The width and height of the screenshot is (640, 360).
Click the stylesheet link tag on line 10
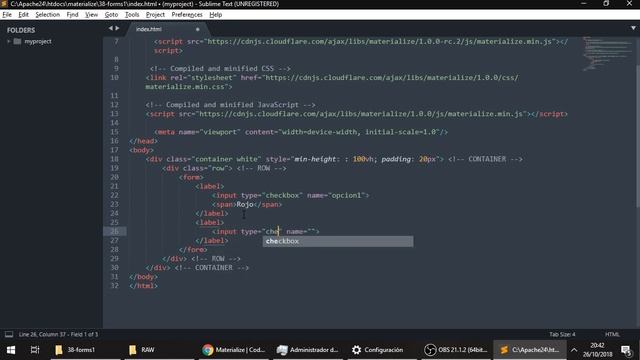pos(332,82)
